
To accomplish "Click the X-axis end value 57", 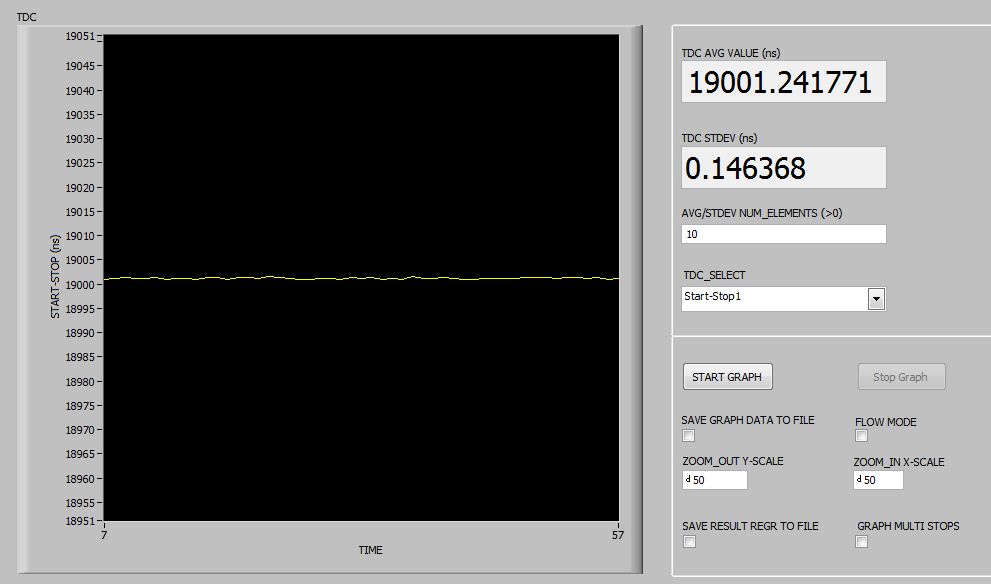I will pos(617,535).
